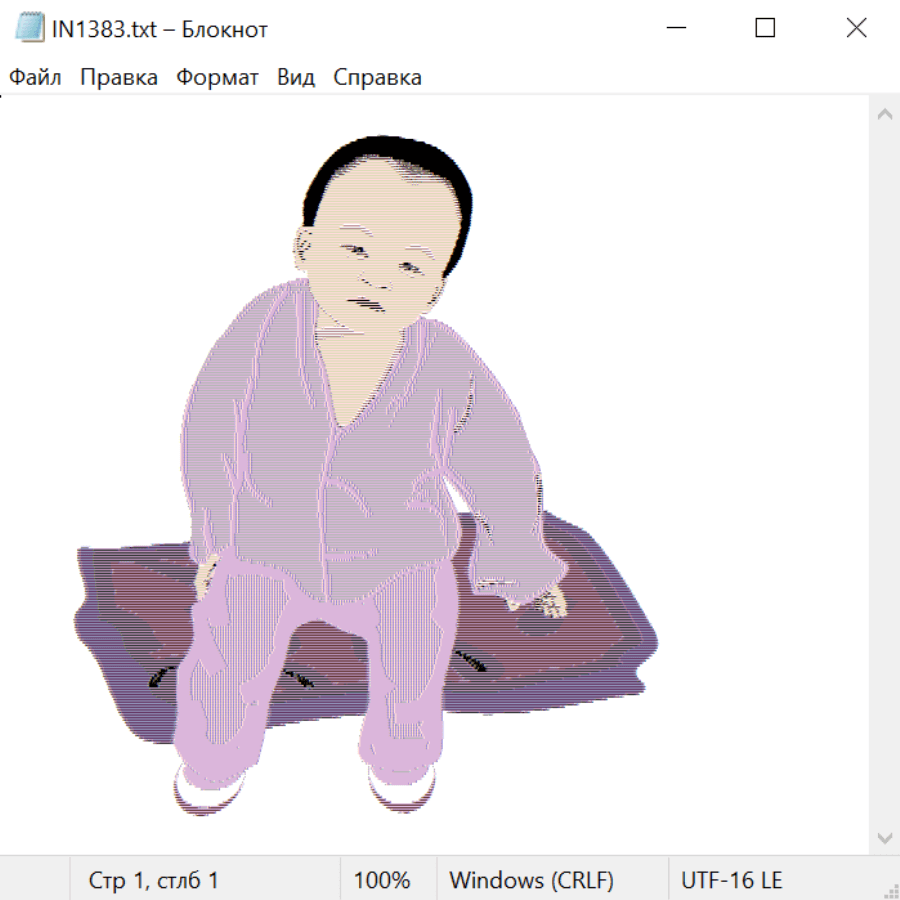The height and width of the screenshot is (900, 900).
Task: Click the Стр 1, стлб 1 status field
Action: coord(153,880)
